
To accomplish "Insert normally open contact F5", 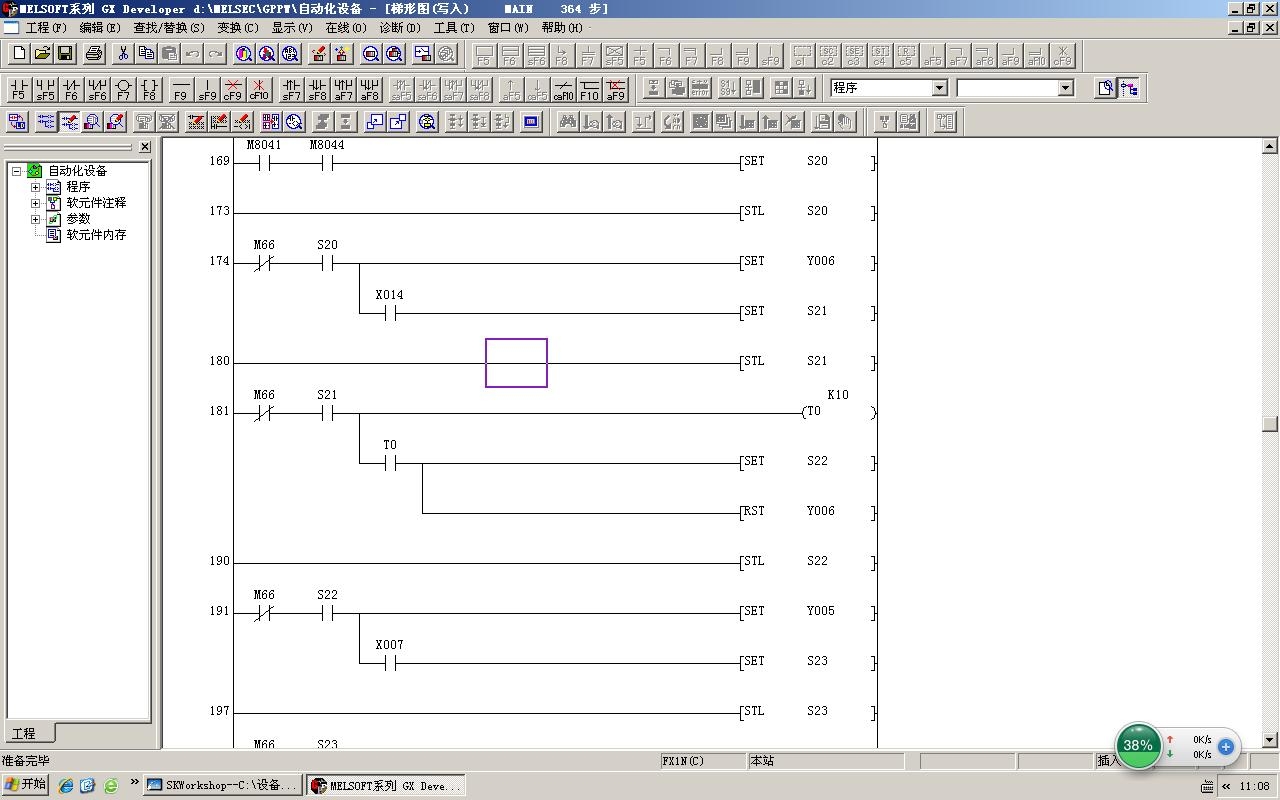I will pos(18,89).
